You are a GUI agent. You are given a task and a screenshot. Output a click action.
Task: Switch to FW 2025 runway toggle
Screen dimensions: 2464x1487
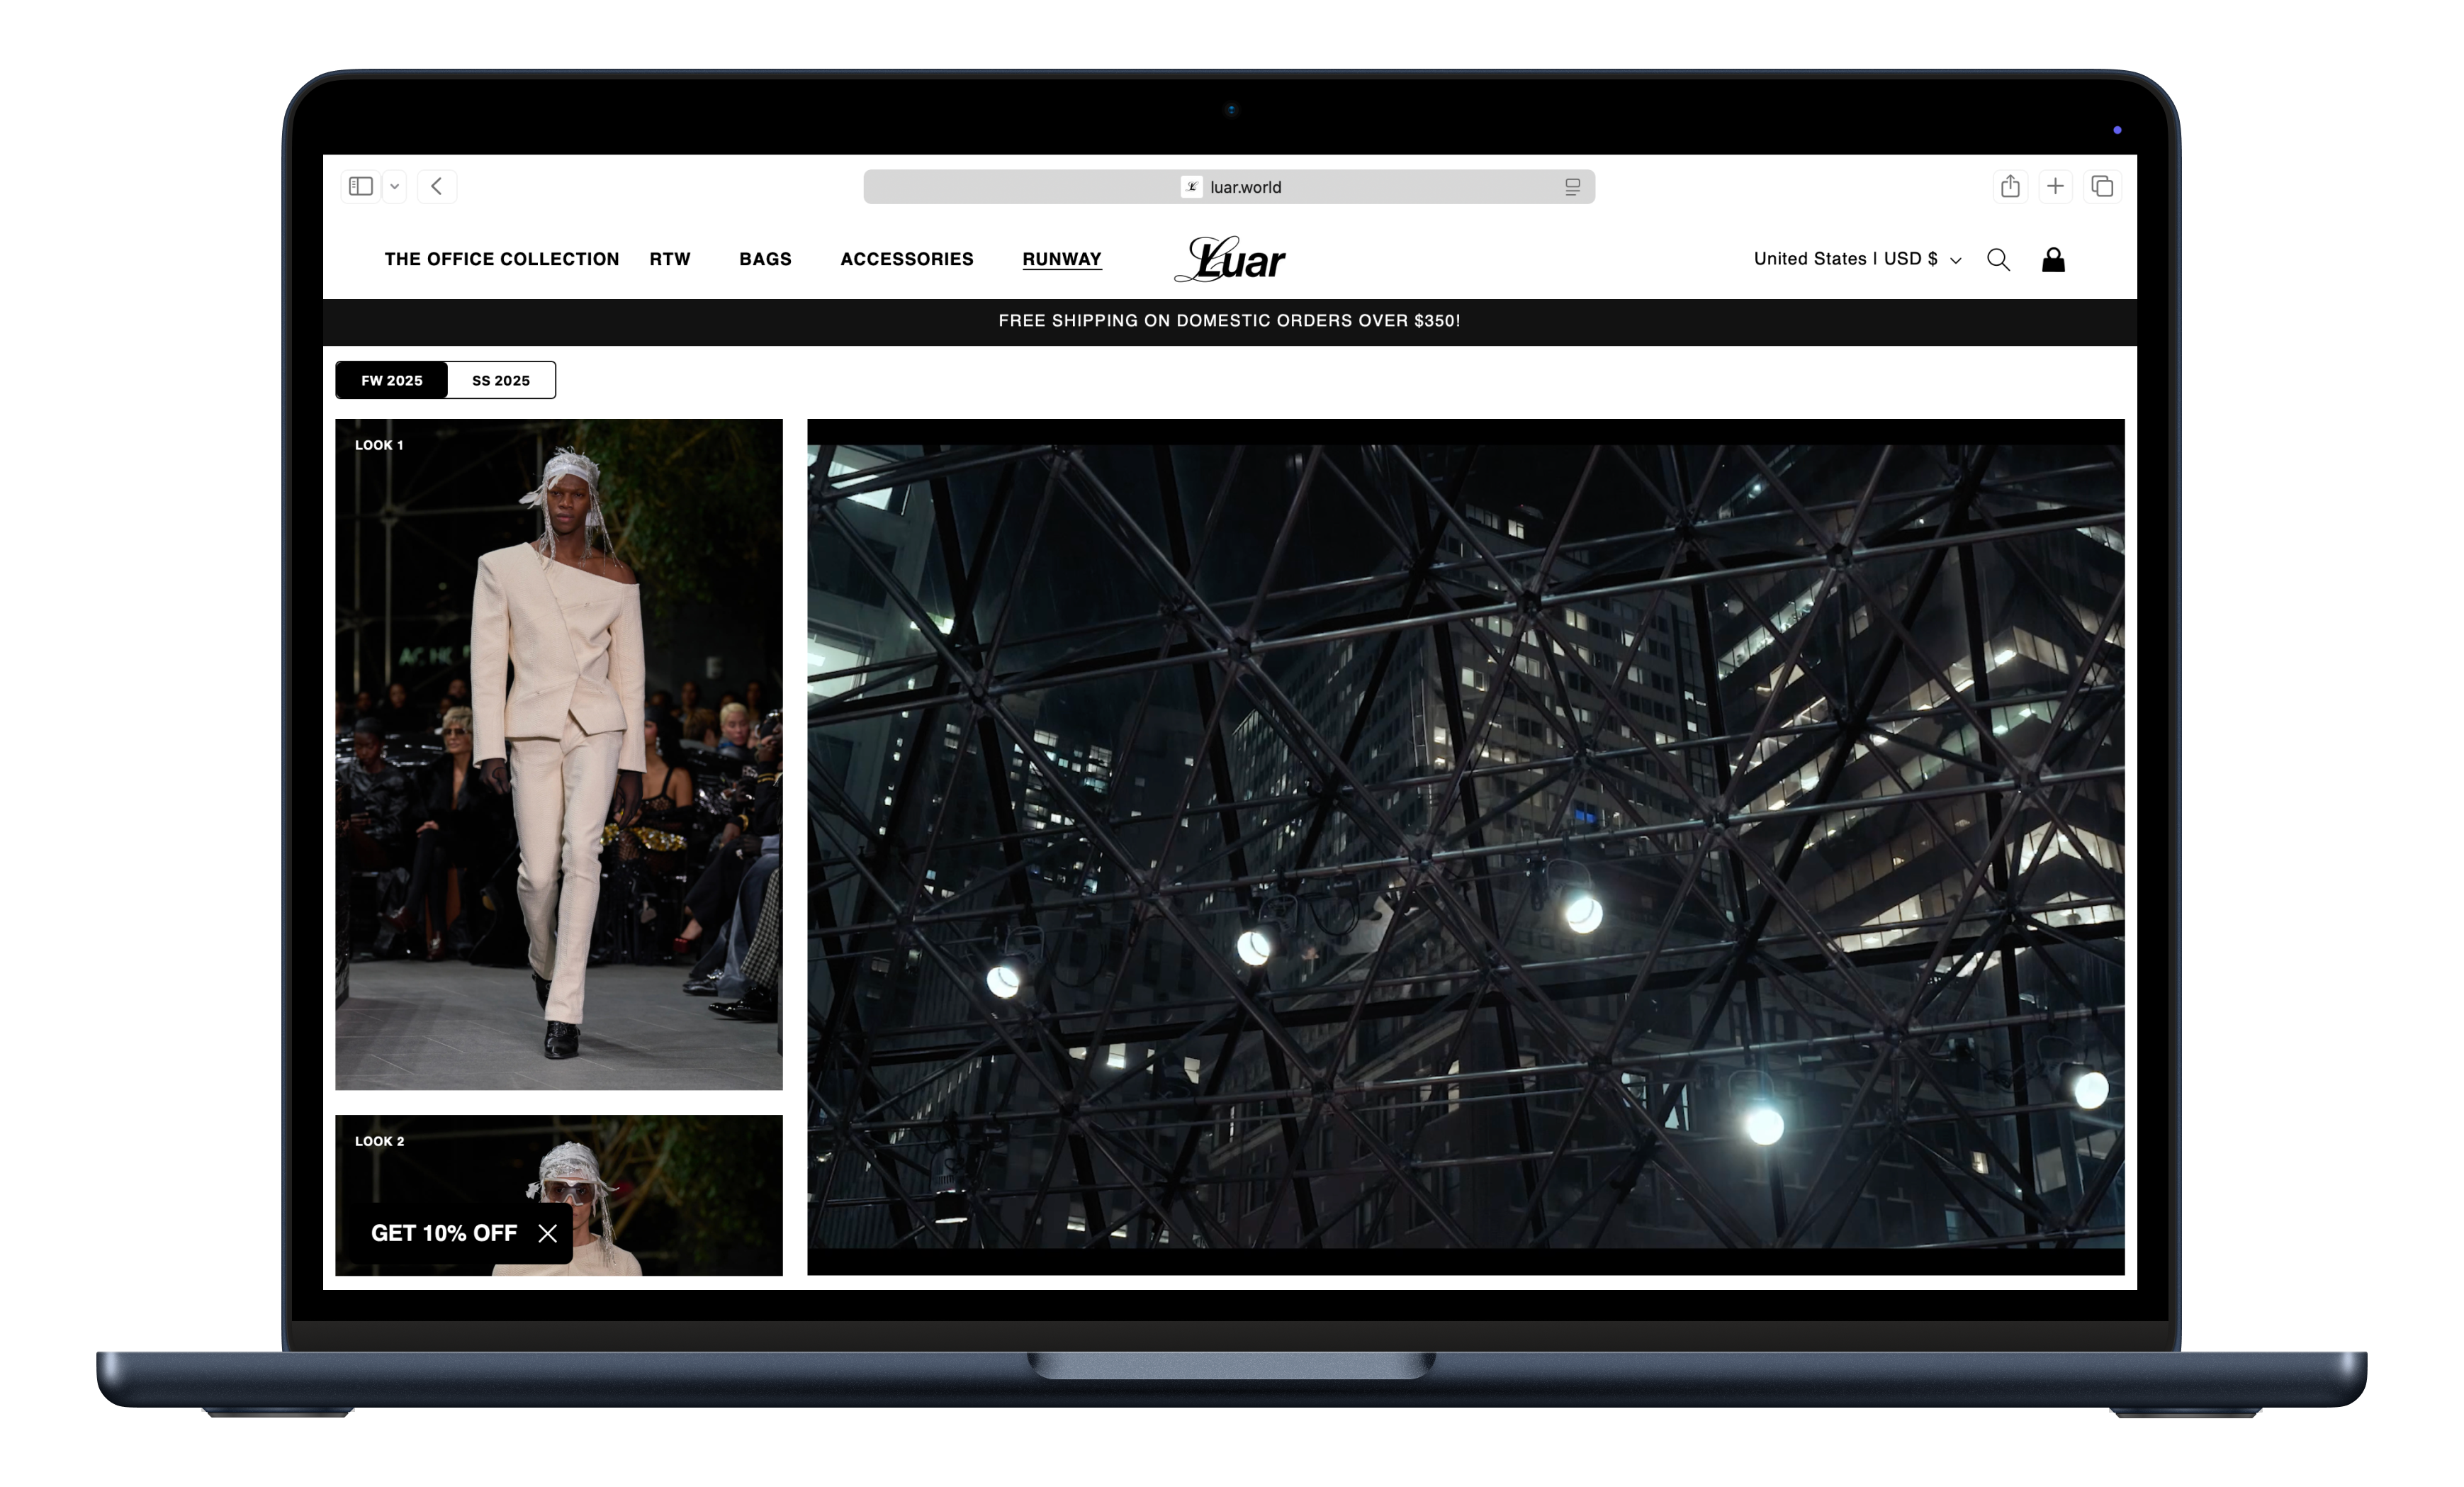392,380
